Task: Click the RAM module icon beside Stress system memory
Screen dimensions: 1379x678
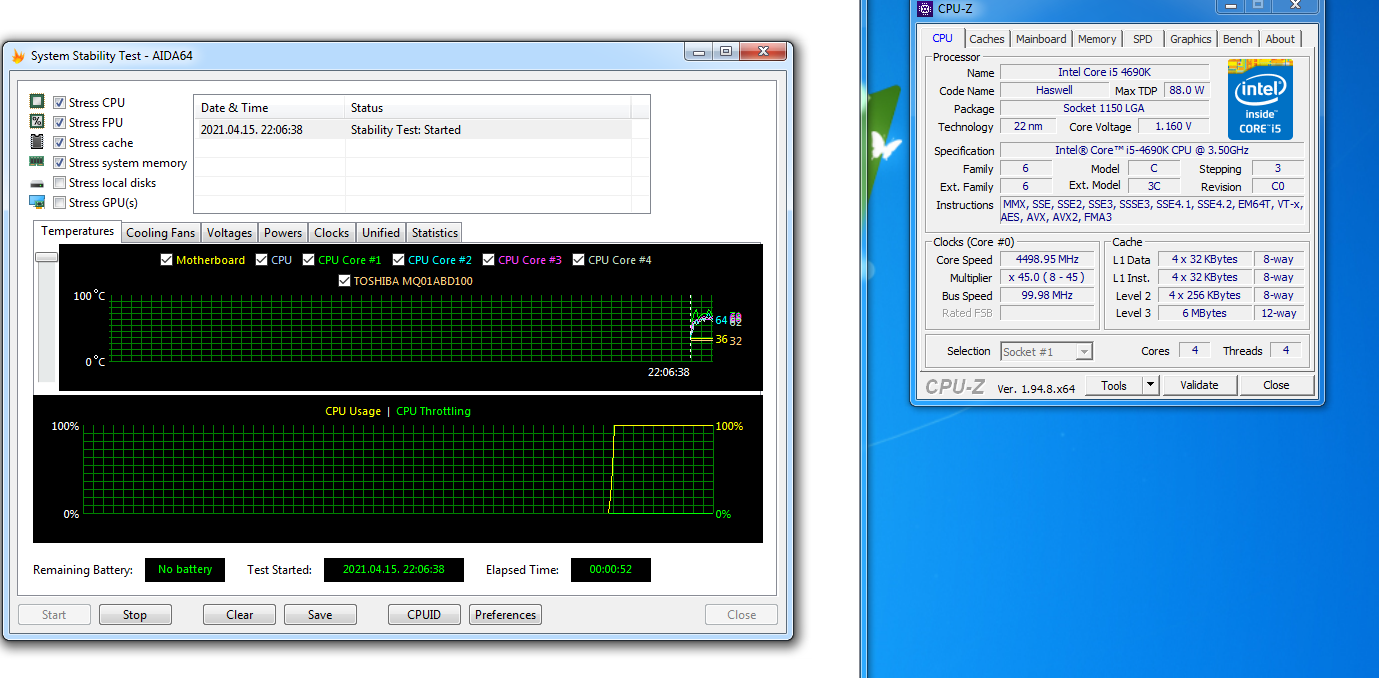Action: pyautogui.click(x=37, y=162)
